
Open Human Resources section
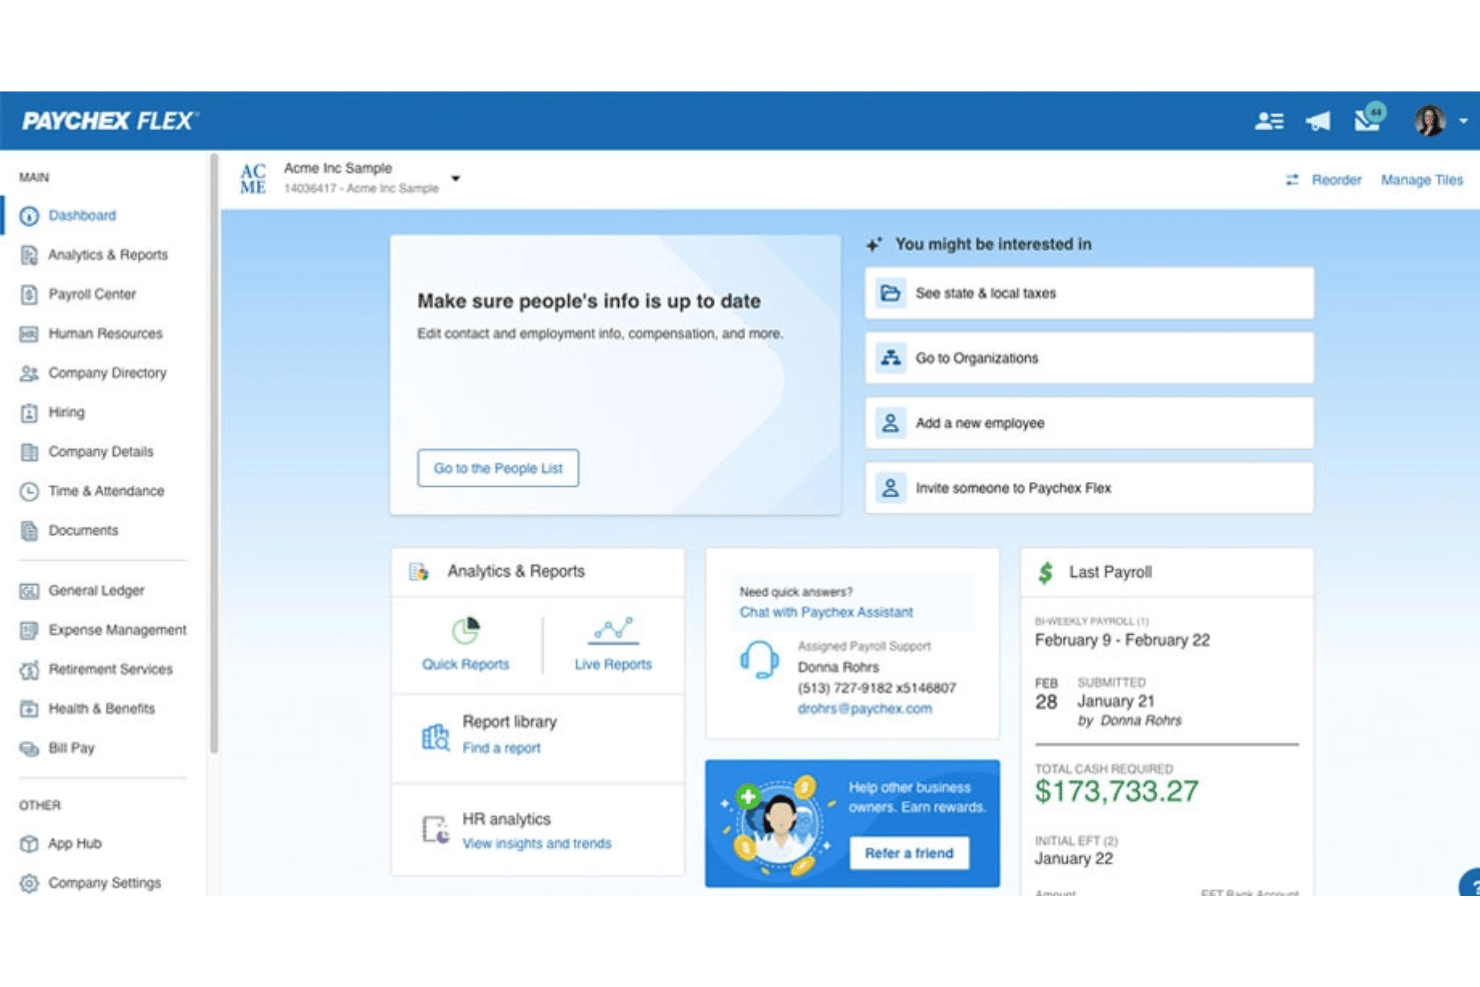pyautogui.click(x=105, y=333)
